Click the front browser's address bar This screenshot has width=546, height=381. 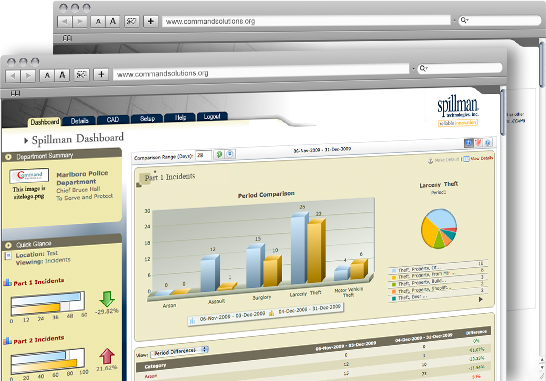(261, 71)
